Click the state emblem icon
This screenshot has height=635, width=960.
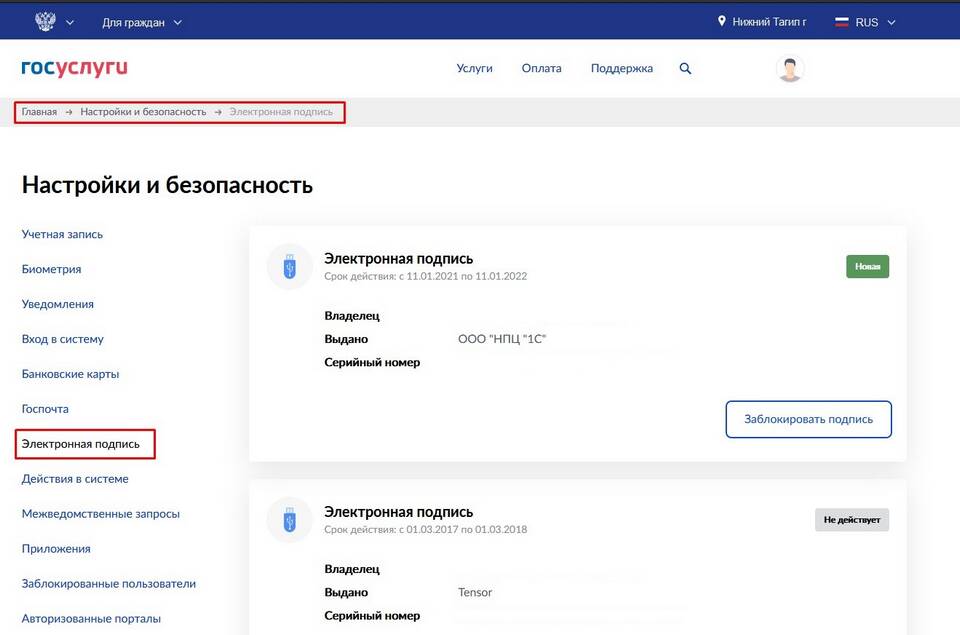click(45, 22)
